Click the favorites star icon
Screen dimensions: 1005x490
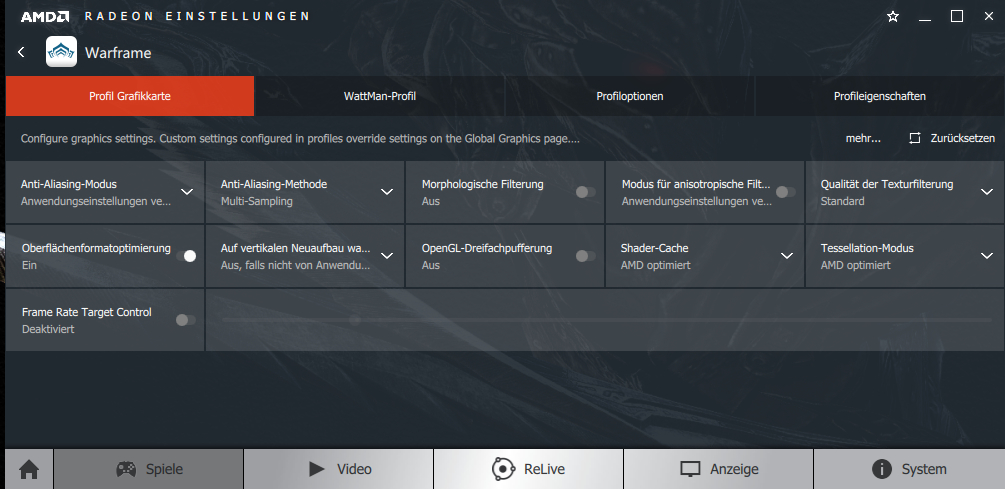893,17
